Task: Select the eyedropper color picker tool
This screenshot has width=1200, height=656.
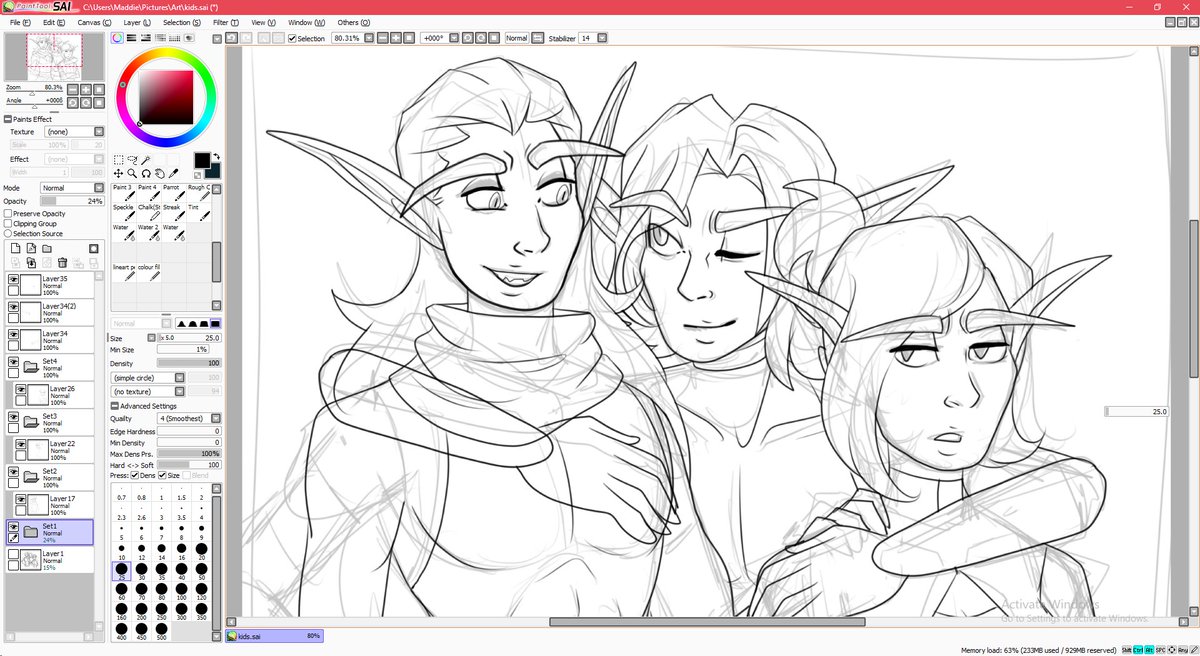Action: [174, 173]
